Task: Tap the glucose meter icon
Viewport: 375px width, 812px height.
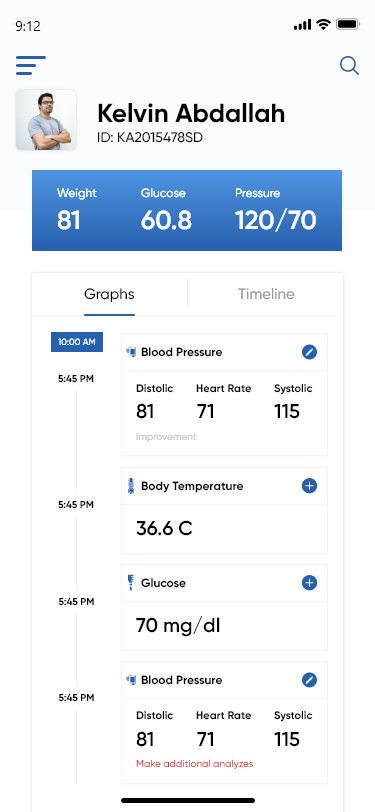Action: [x=131, y=583]
